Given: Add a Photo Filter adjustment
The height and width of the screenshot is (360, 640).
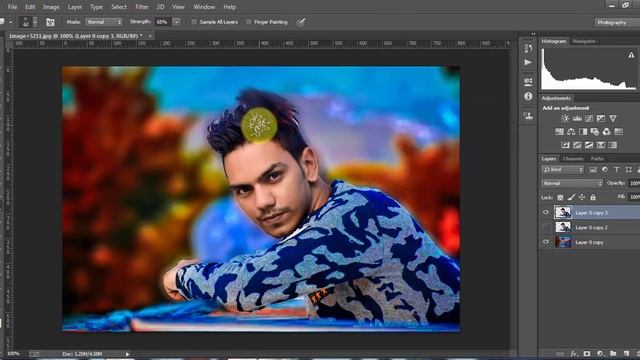Looking at the screenshot, I should [x=595, y=131].
